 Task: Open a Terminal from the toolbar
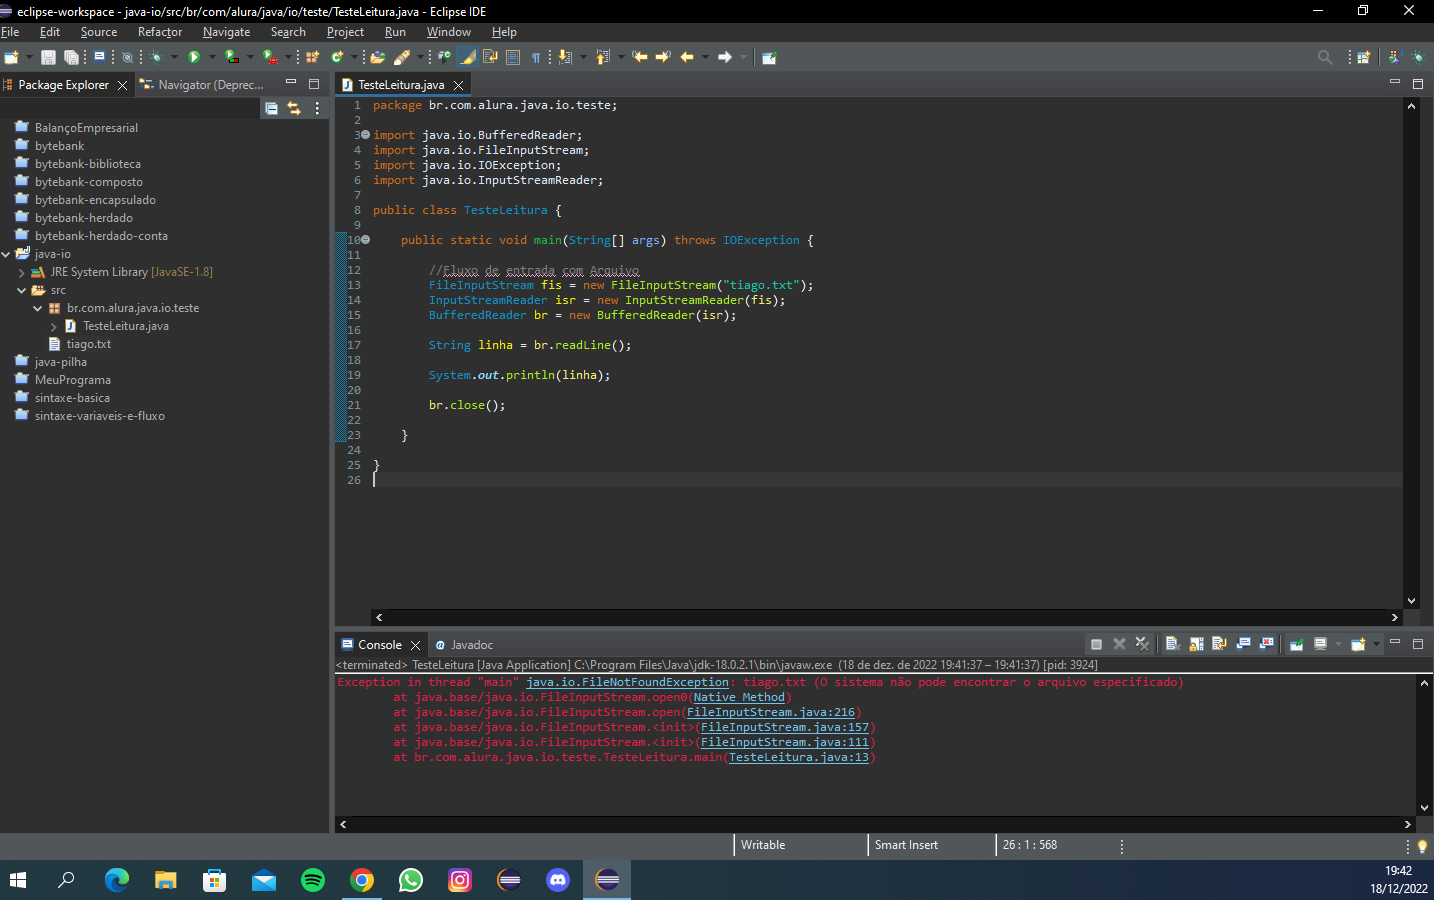[100, 57]
